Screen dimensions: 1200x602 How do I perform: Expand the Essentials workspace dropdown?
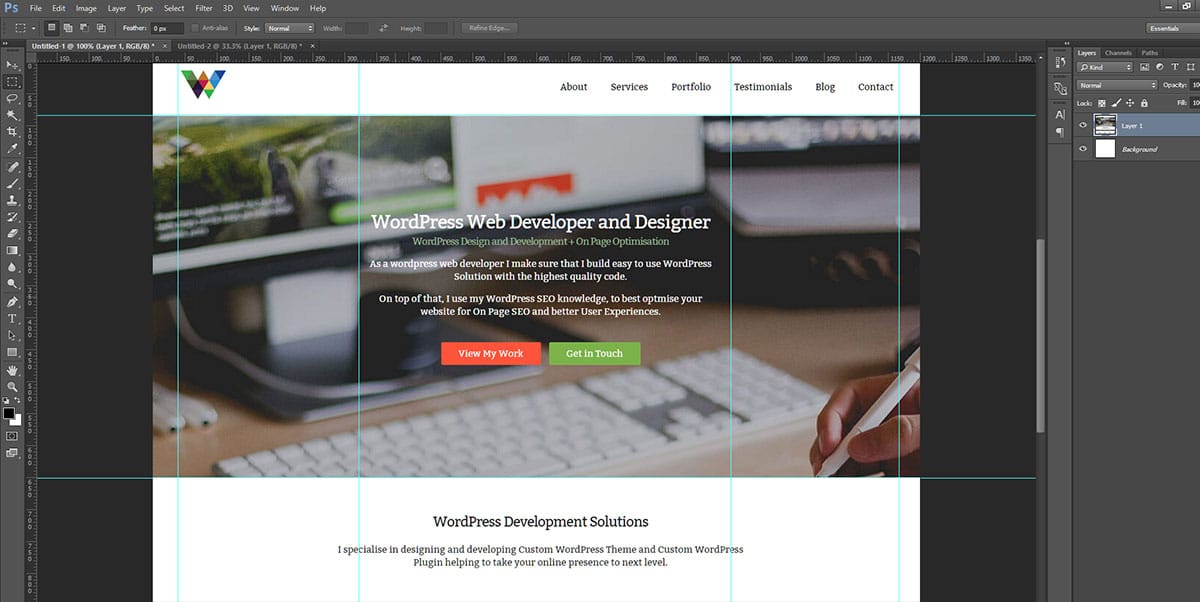click(x=1164, y=28)
